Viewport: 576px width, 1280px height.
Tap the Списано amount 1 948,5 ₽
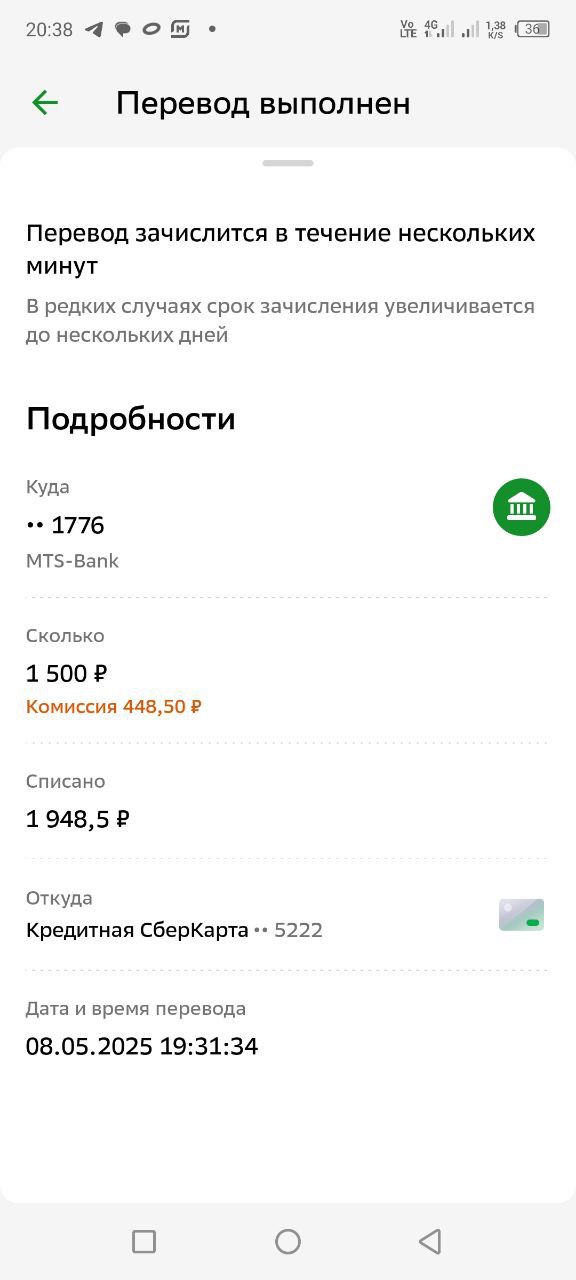(78, 819)
